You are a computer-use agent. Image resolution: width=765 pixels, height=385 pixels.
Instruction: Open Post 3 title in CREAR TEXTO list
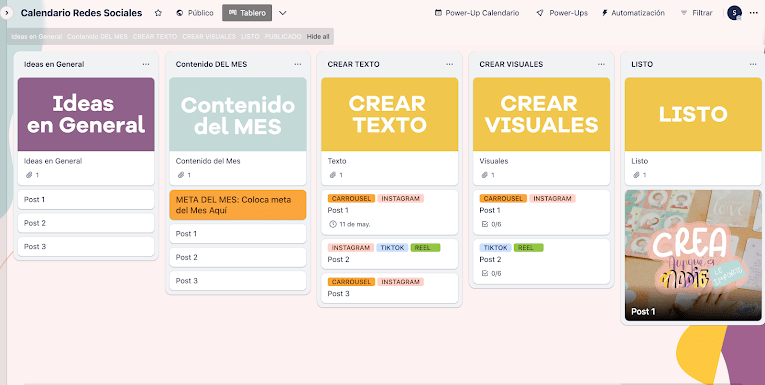click(339, 294)
